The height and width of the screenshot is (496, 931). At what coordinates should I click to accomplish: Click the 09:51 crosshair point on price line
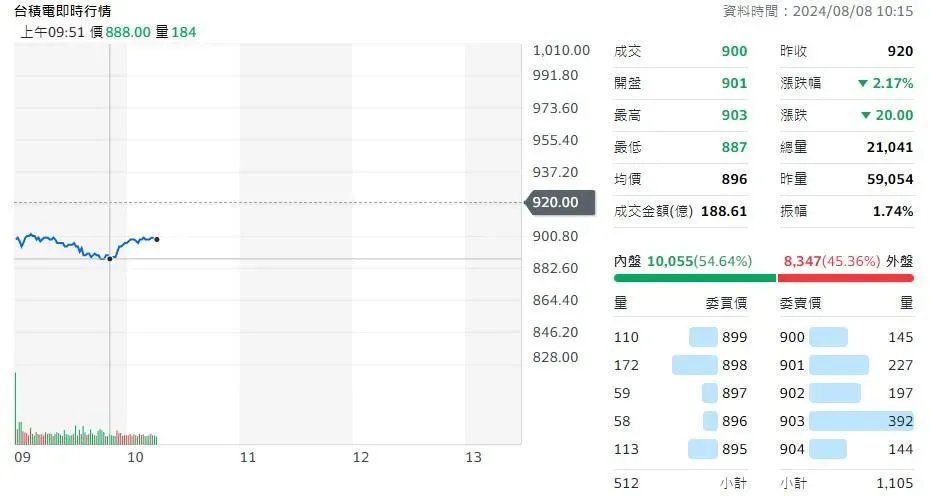tap(110, 259)
